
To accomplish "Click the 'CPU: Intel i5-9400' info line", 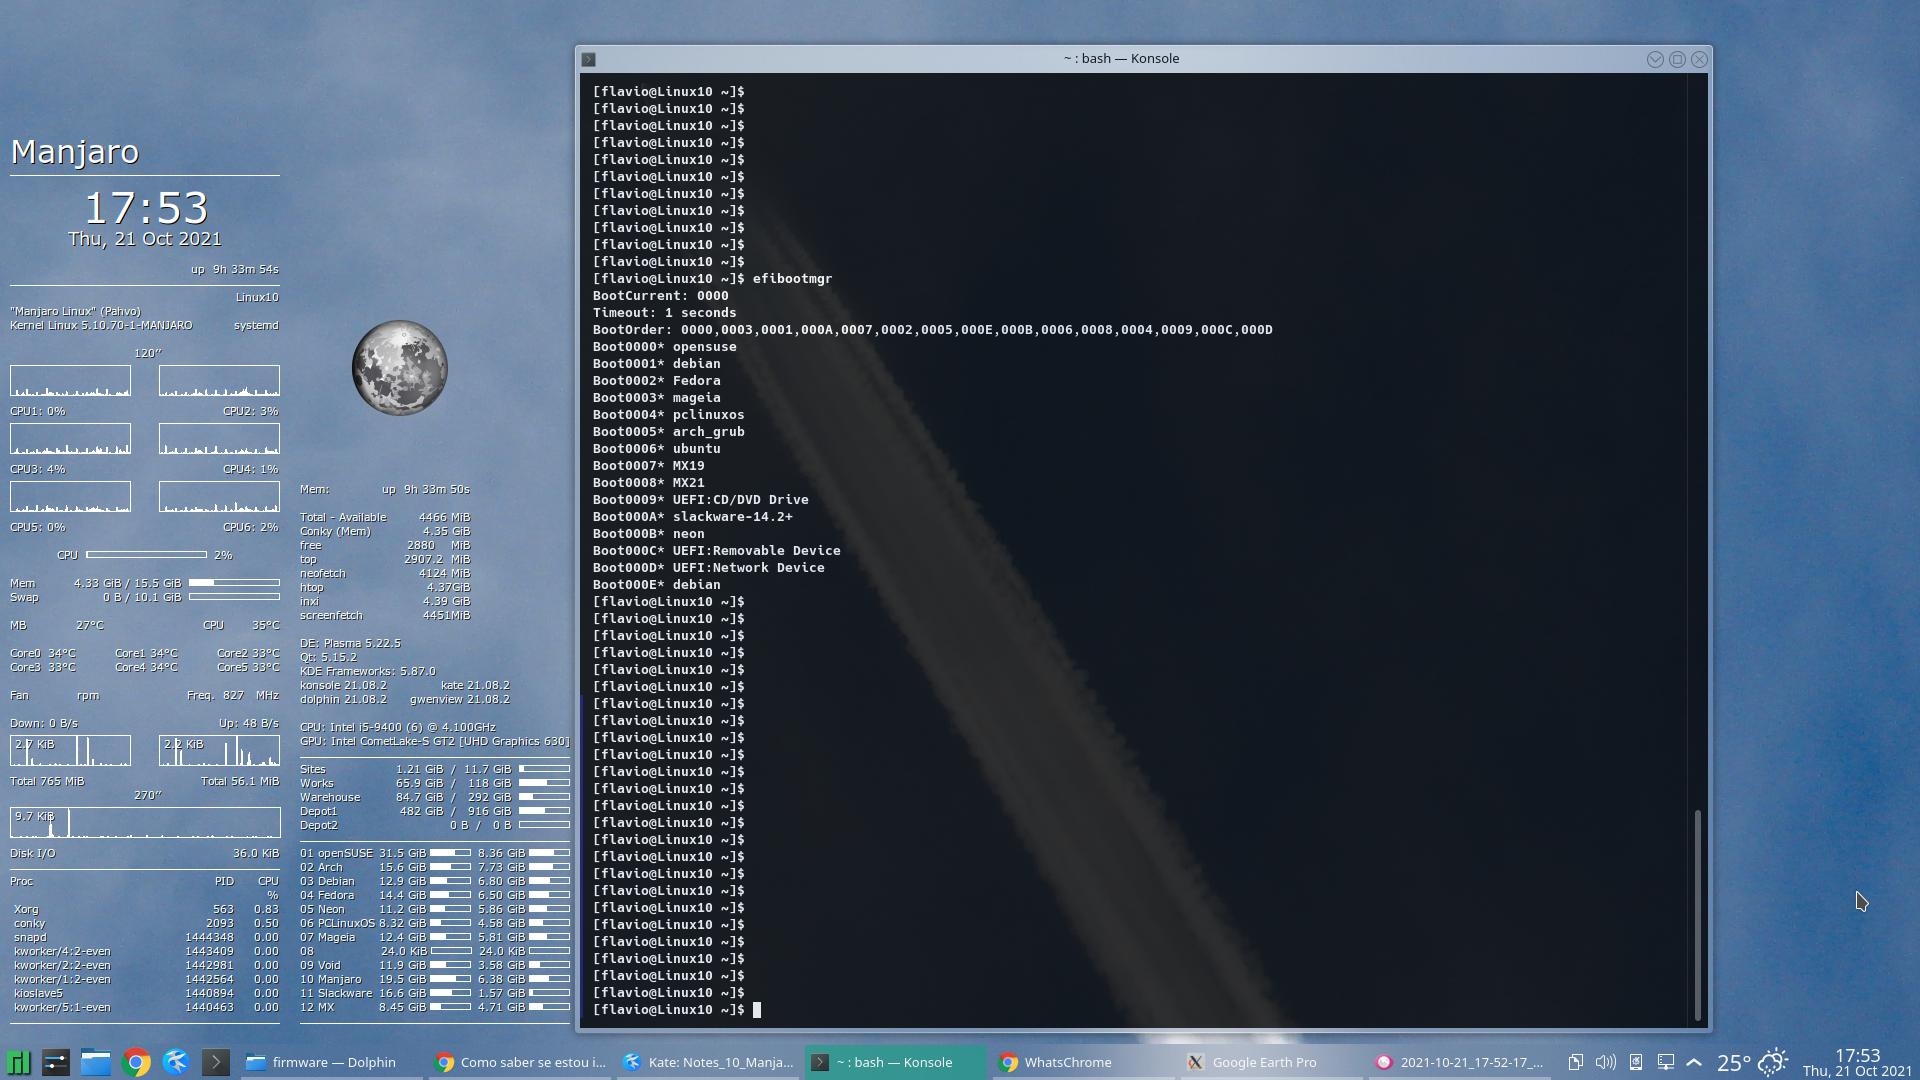I will [397, 728].
